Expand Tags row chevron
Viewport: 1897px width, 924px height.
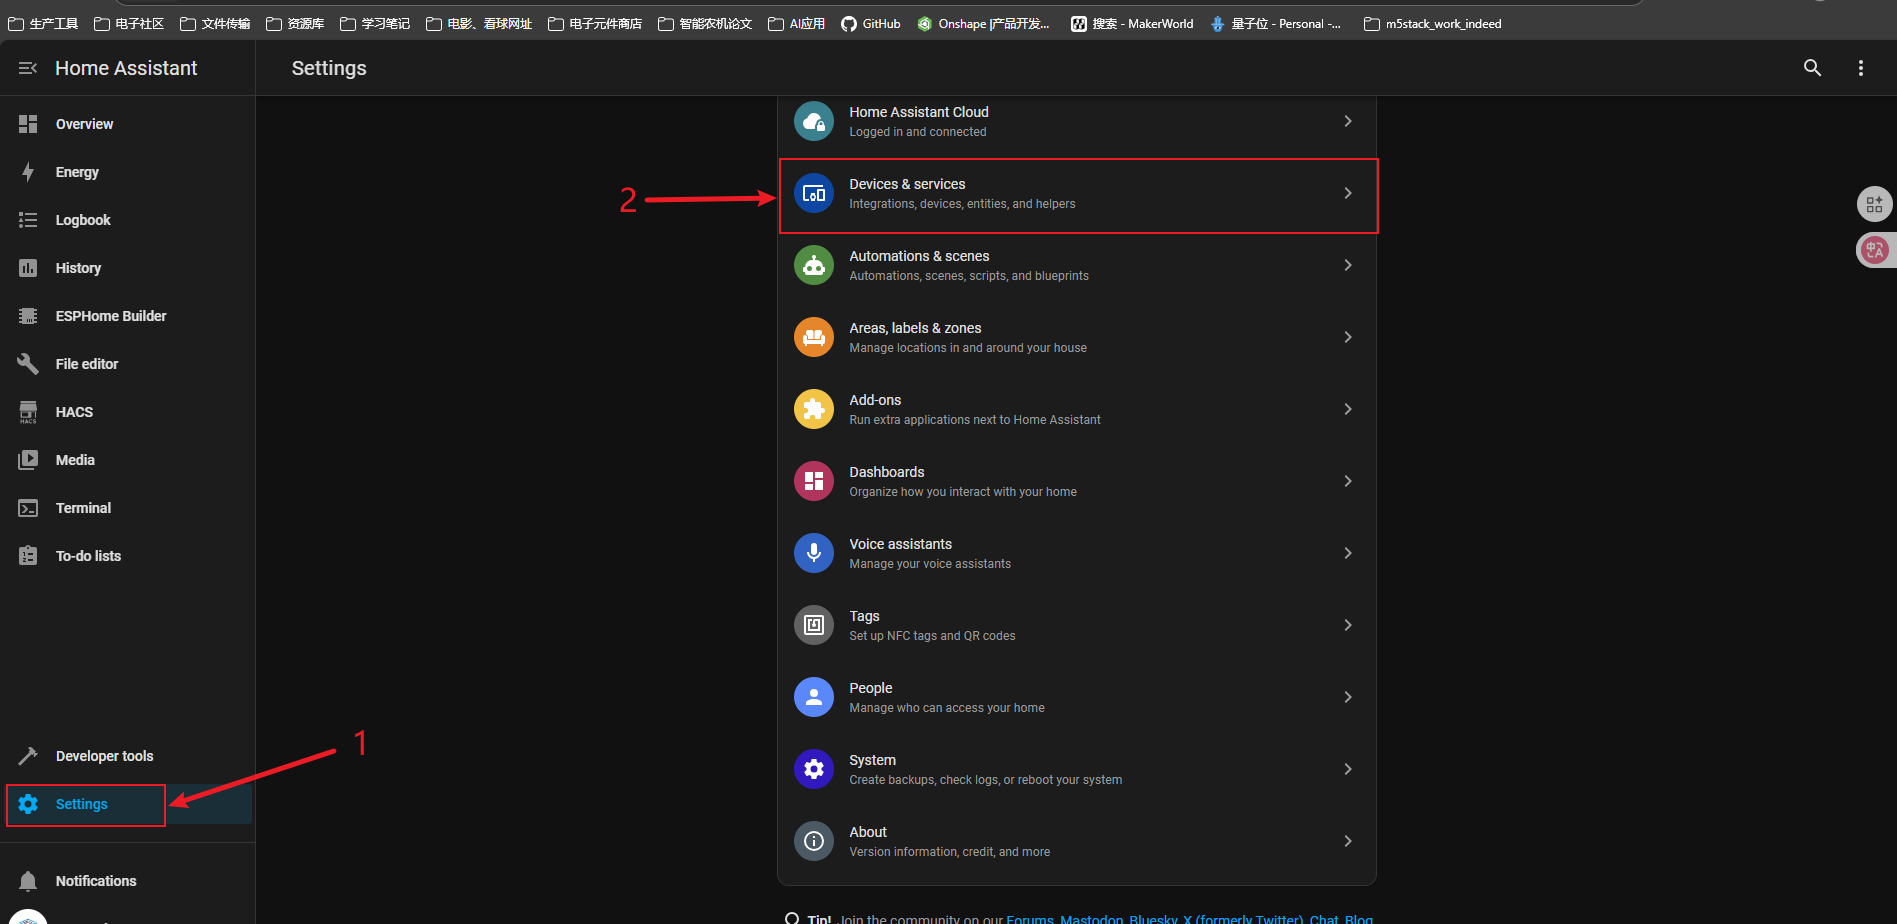(1348, 625)
